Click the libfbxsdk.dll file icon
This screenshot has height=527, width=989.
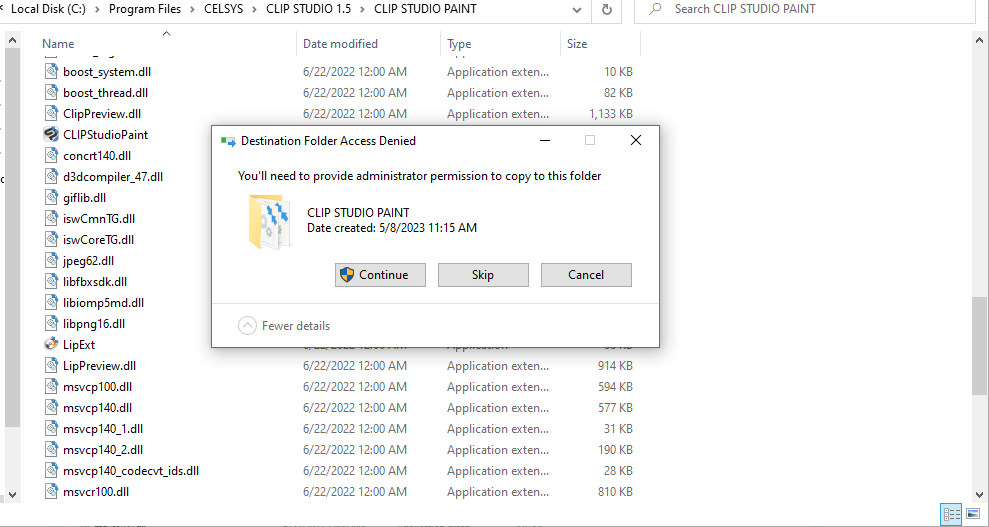point(51,281)
